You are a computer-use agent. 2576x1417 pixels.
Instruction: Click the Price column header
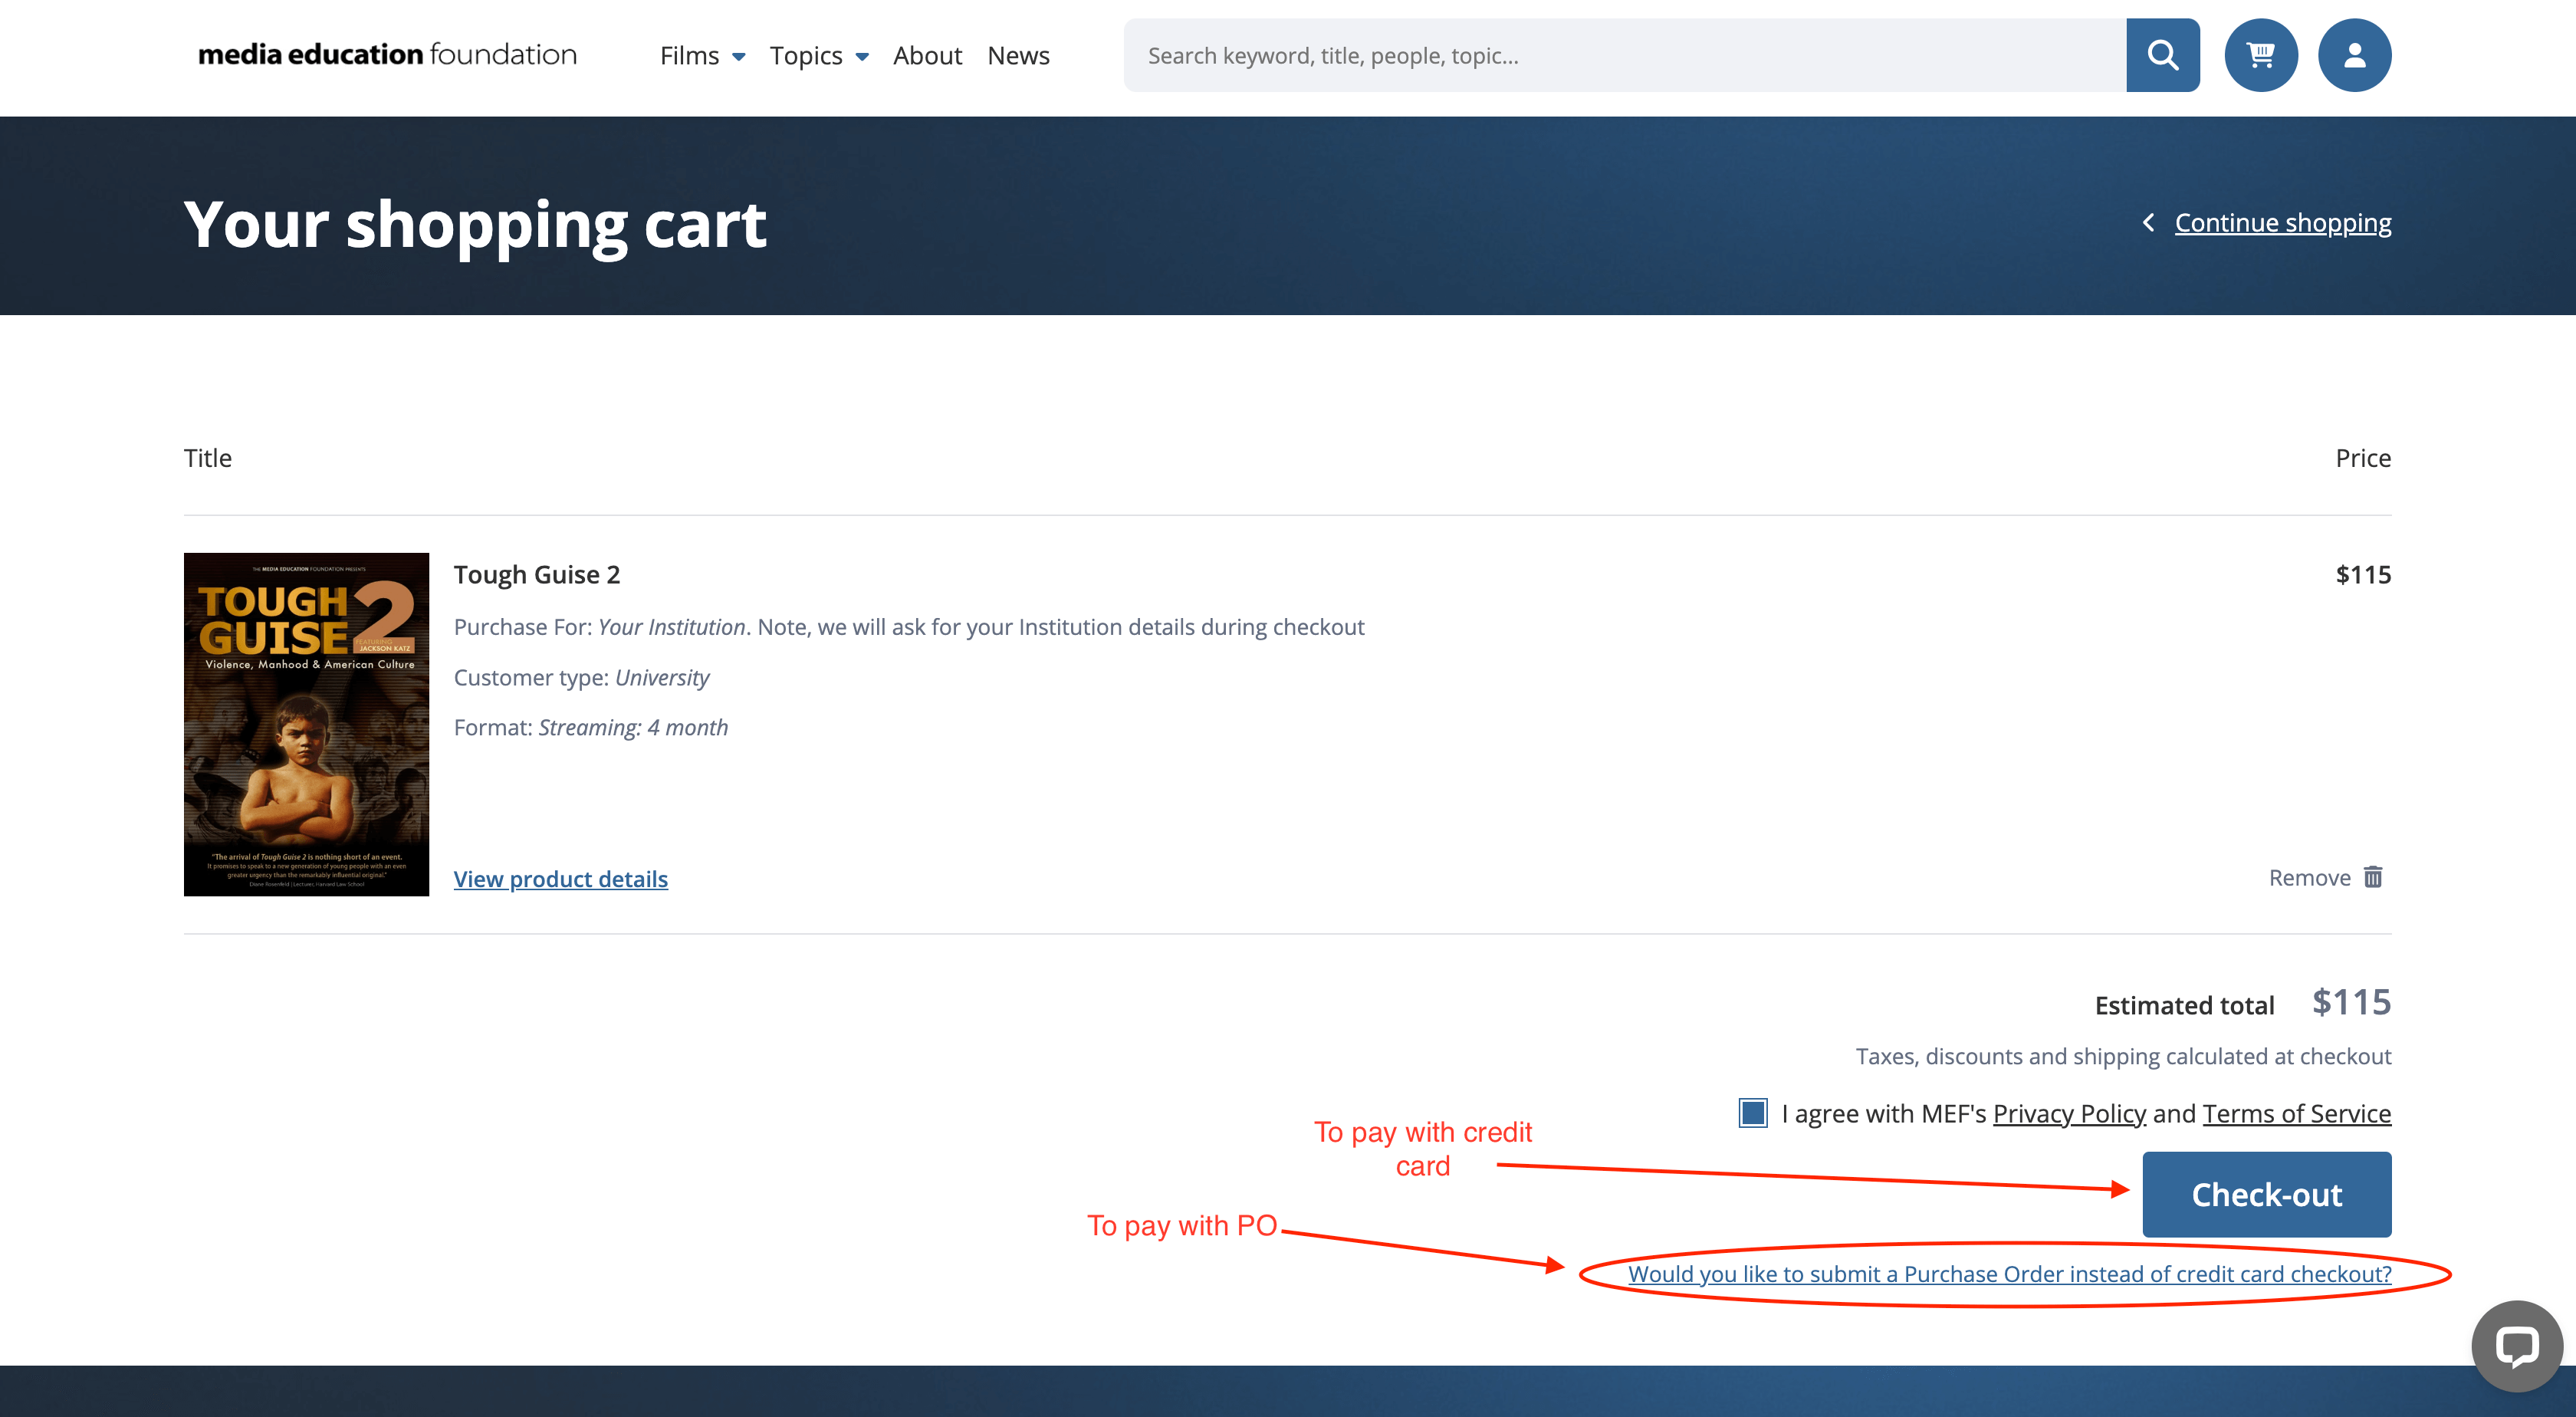[x=2363, y=458]
